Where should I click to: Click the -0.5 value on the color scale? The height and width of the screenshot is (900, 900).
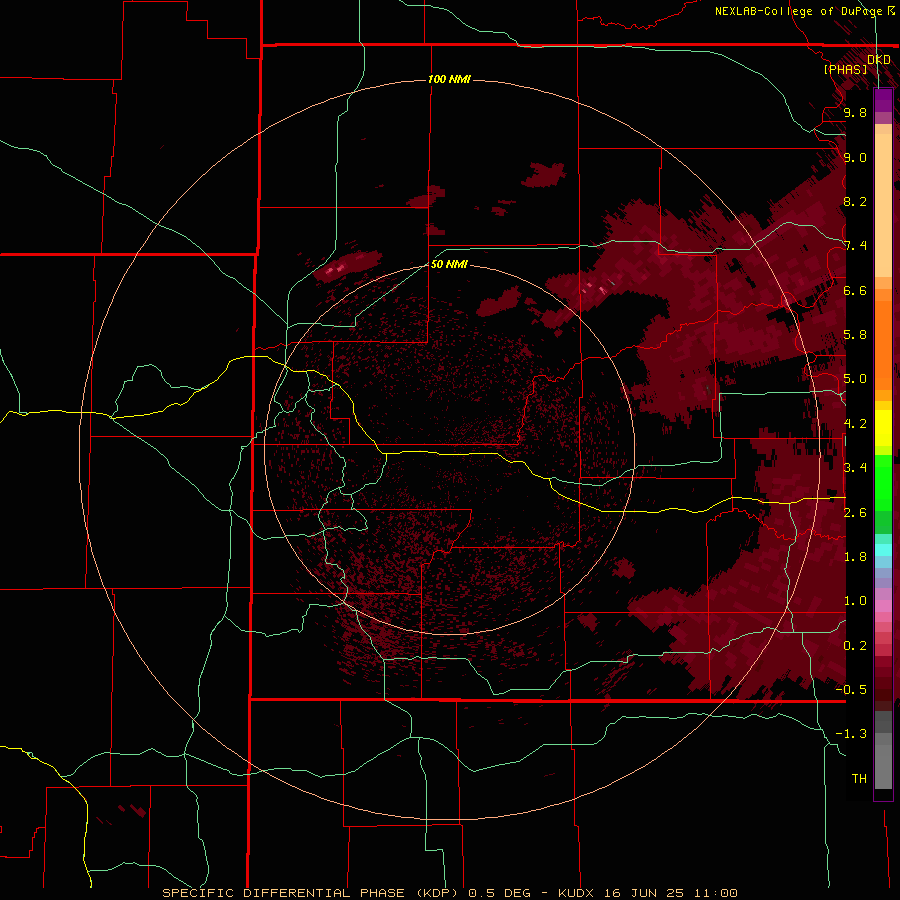851,690
